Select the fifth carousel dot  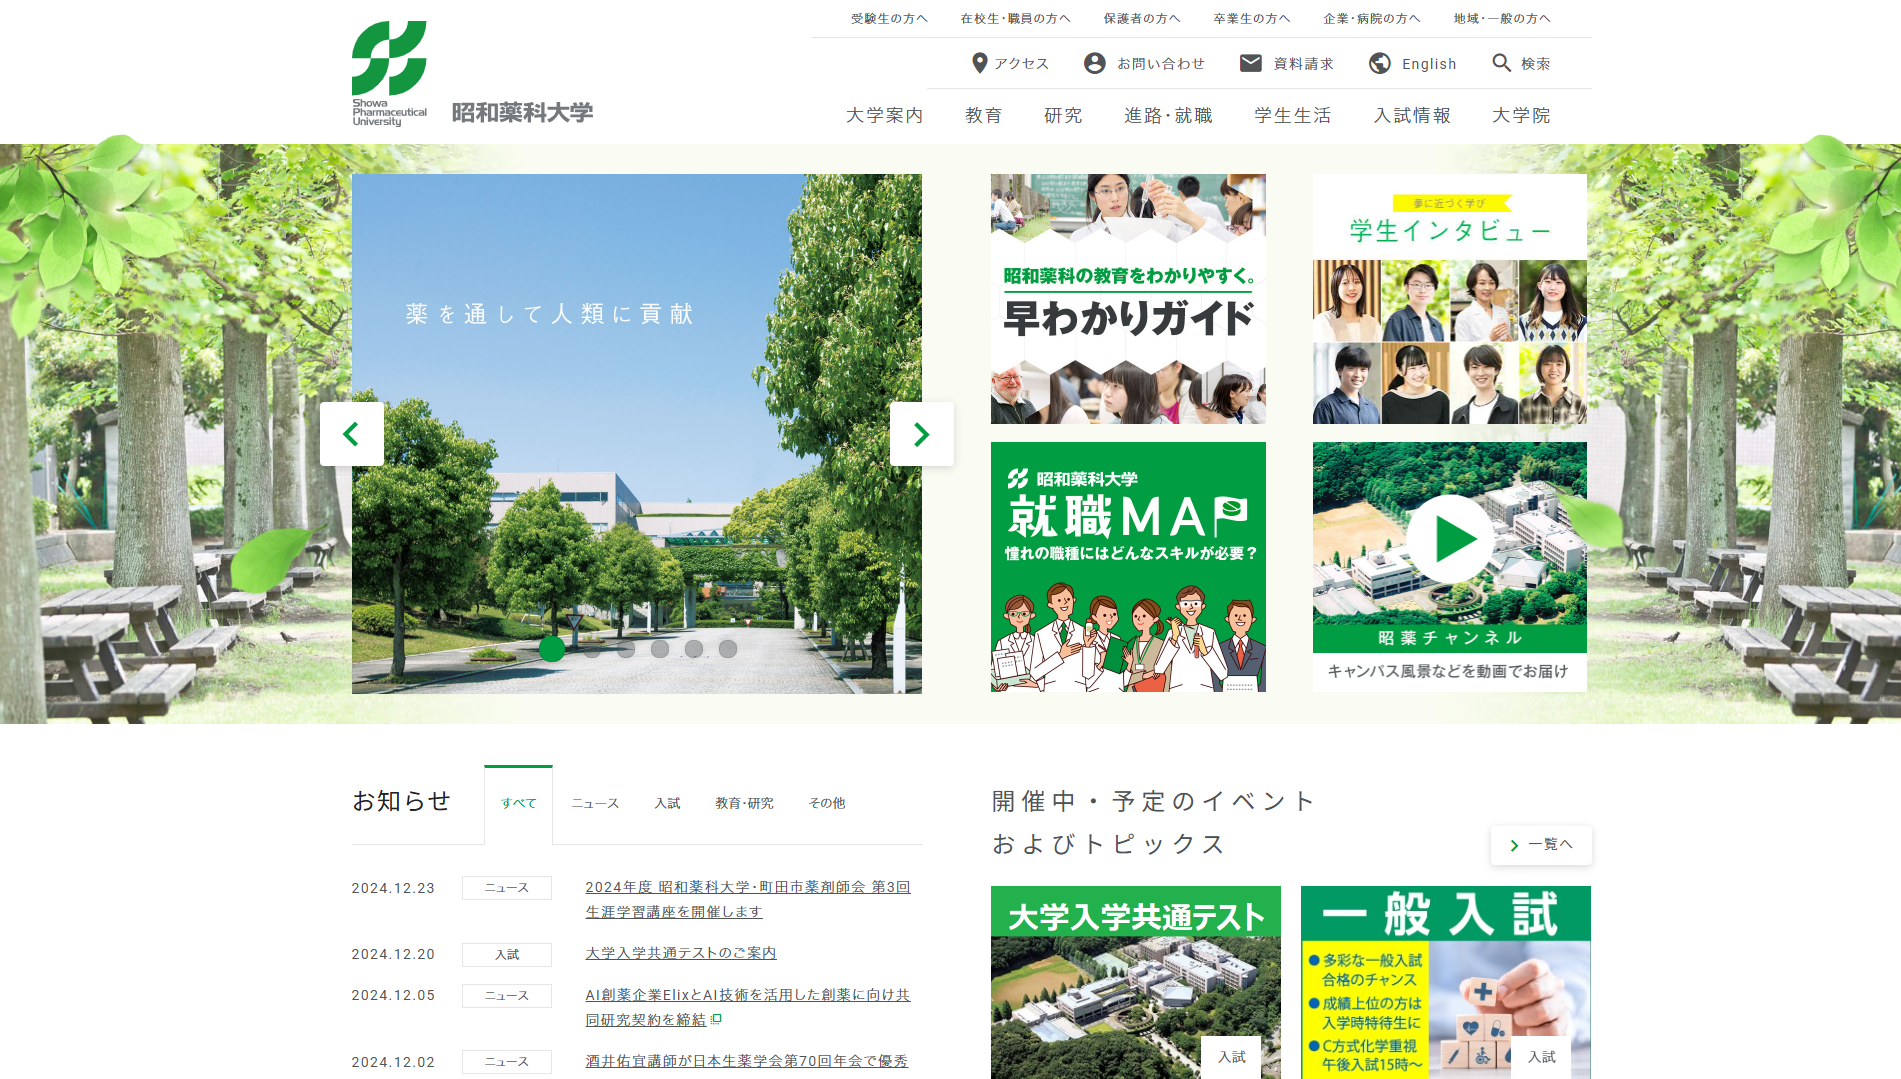click(x=694, y=649)
